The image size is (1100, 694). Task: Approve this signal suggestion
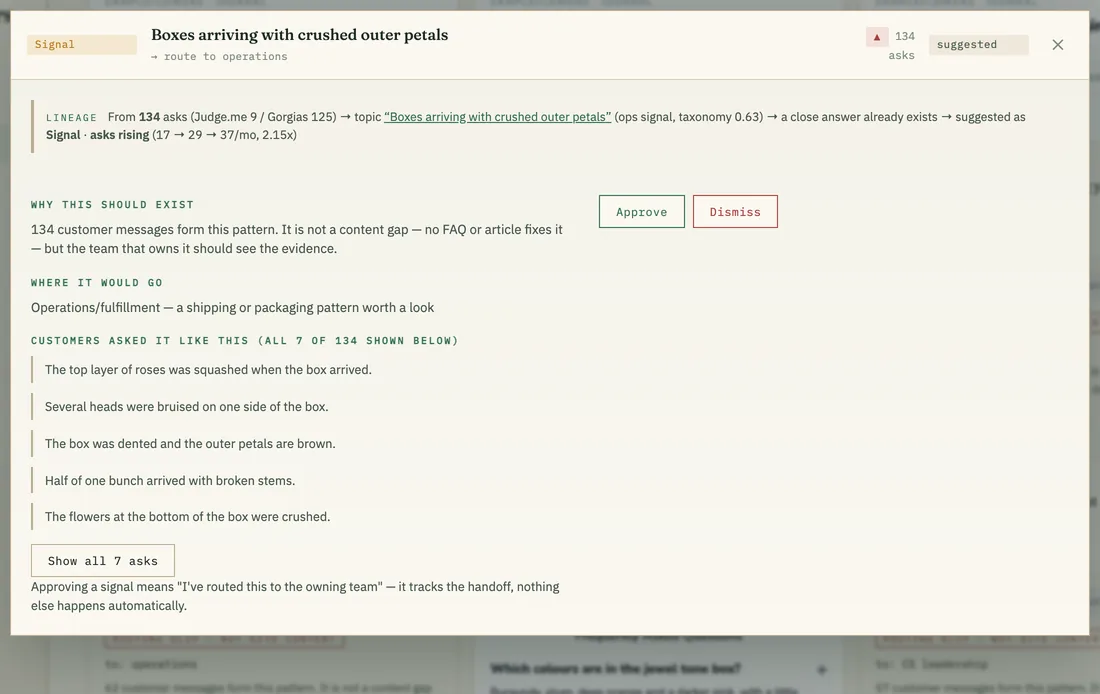tap(641, 211)
